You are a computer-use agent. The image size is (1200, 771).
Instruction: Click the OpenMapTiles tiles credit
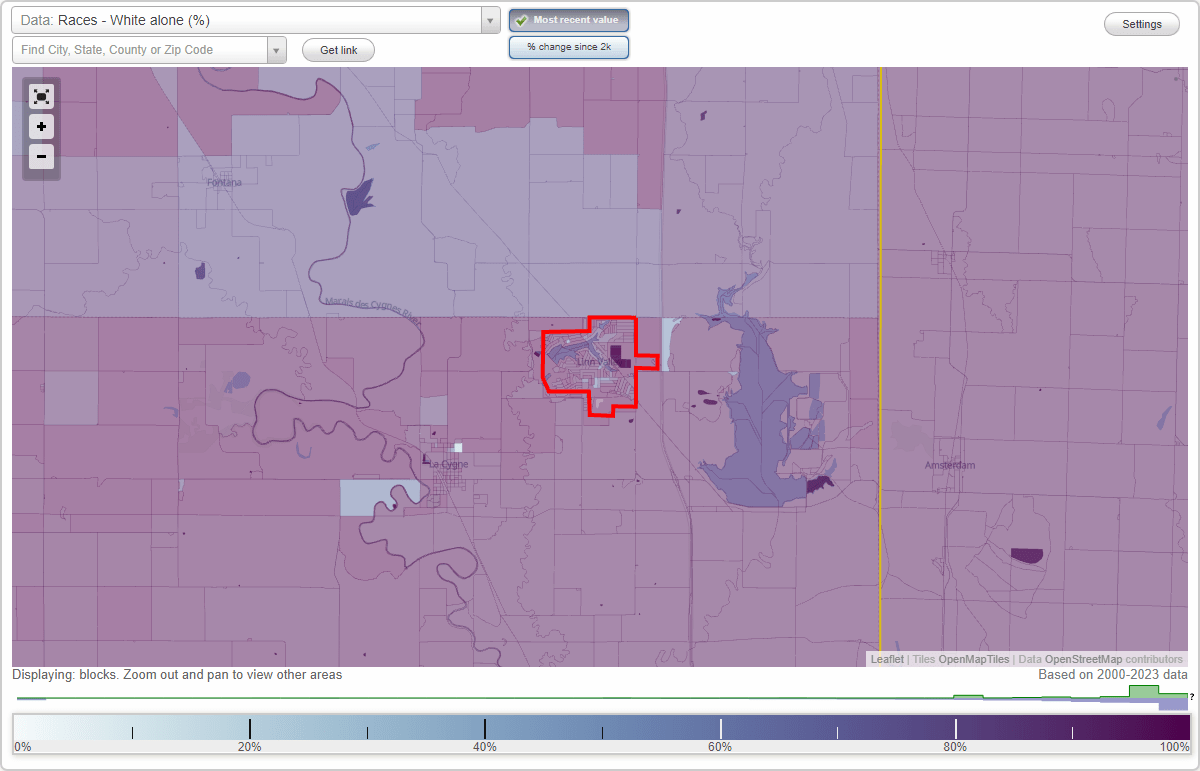pyautogui.click(x=971, y=659)
